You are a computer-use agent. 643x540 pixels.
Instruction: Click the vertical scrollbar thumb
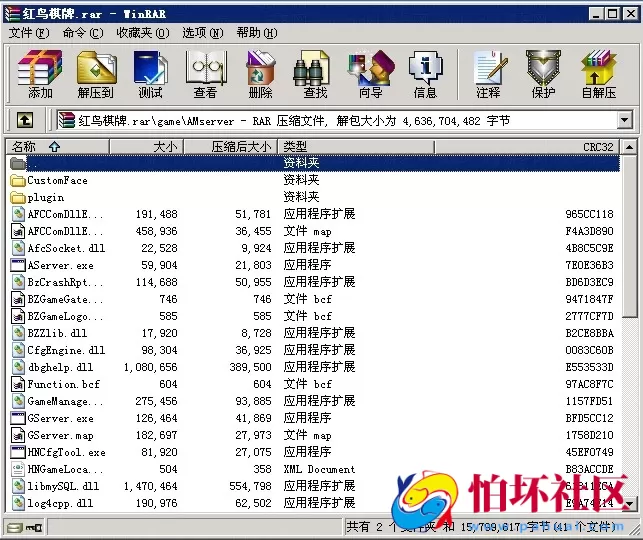pyautogui.click(x=629, y=235)
